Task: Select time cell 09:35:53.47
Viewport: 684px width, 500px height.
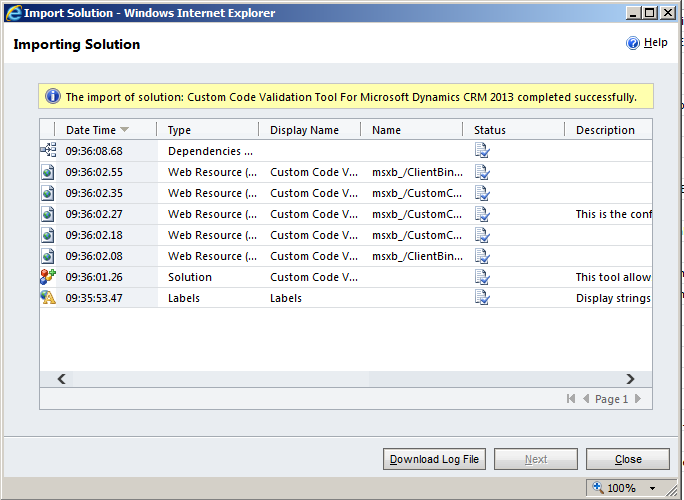Action: [x=94, y=298]
